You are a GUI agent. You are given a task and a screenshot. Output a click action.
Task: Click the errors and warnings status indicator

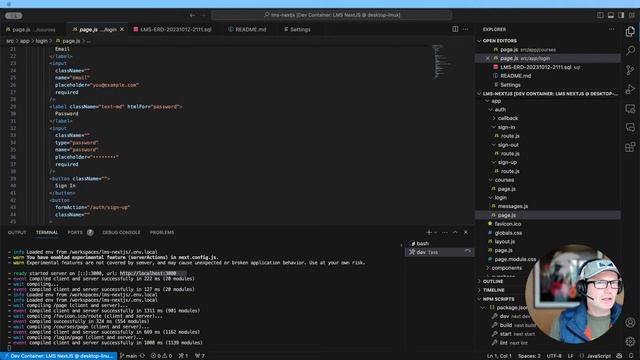(161, 356)
